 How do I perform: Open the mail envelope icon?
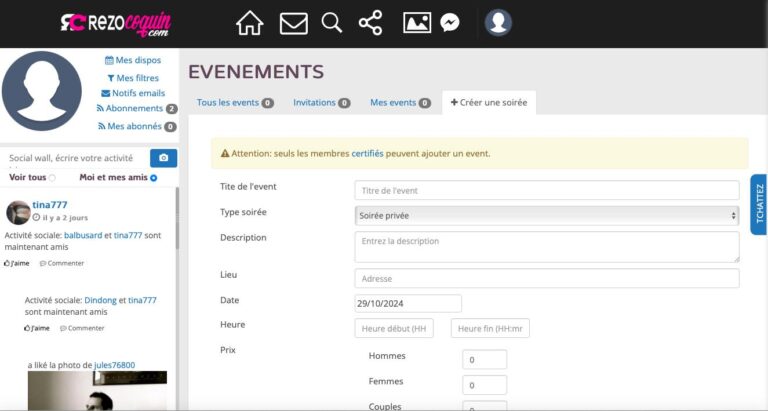(x=293, y=24)
